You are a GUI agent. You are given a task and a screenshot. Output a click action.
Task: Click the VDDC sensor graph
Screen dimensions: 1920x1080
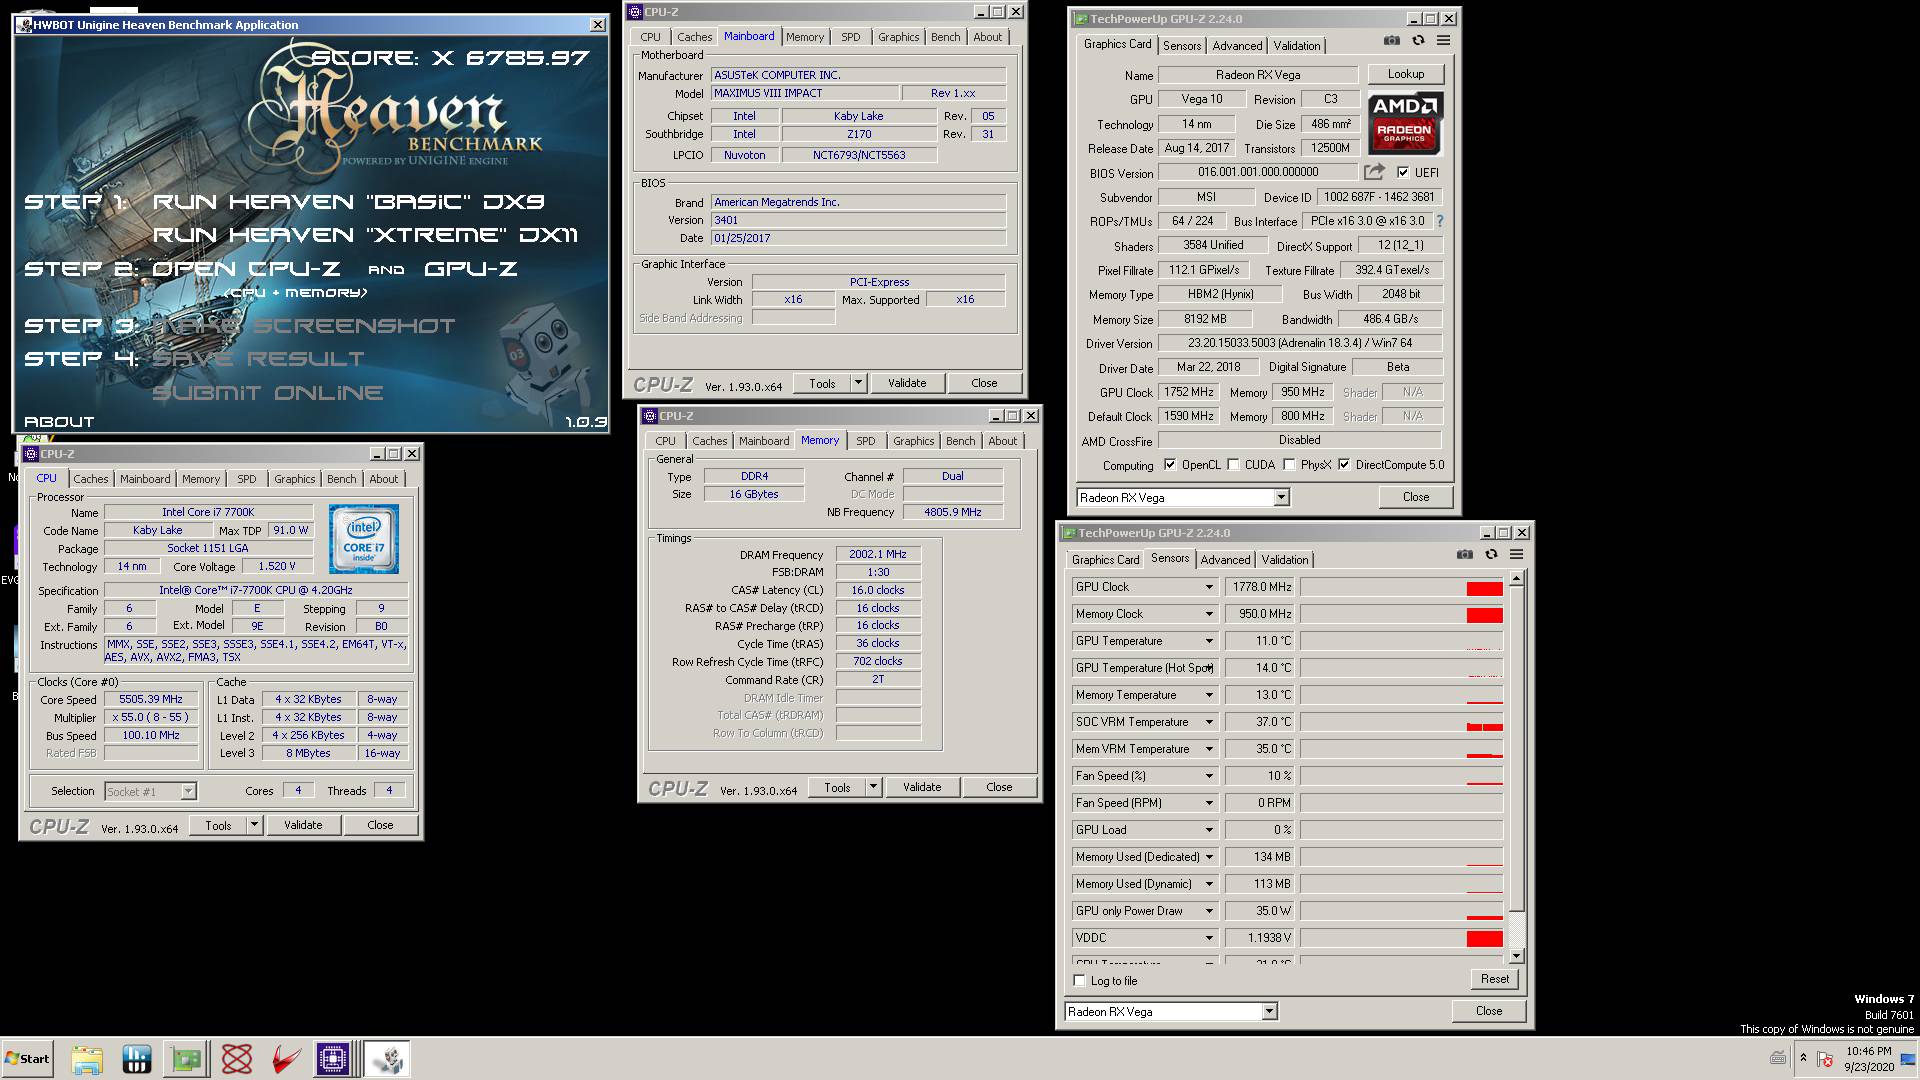coord(1402,938)
